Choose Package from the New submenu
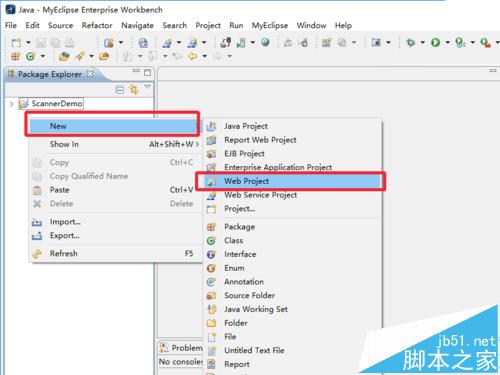500x375 pixels. pyautogui.click(x=293, y=227)
